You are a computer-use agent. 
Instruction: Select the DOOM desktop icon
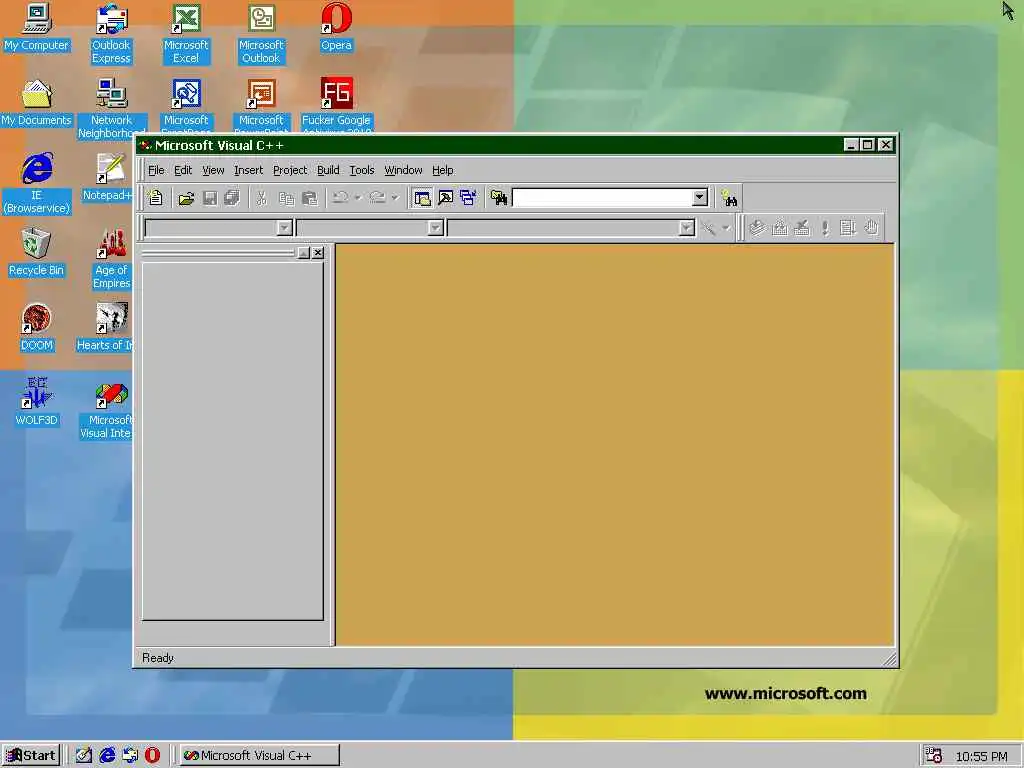point(37,327)
